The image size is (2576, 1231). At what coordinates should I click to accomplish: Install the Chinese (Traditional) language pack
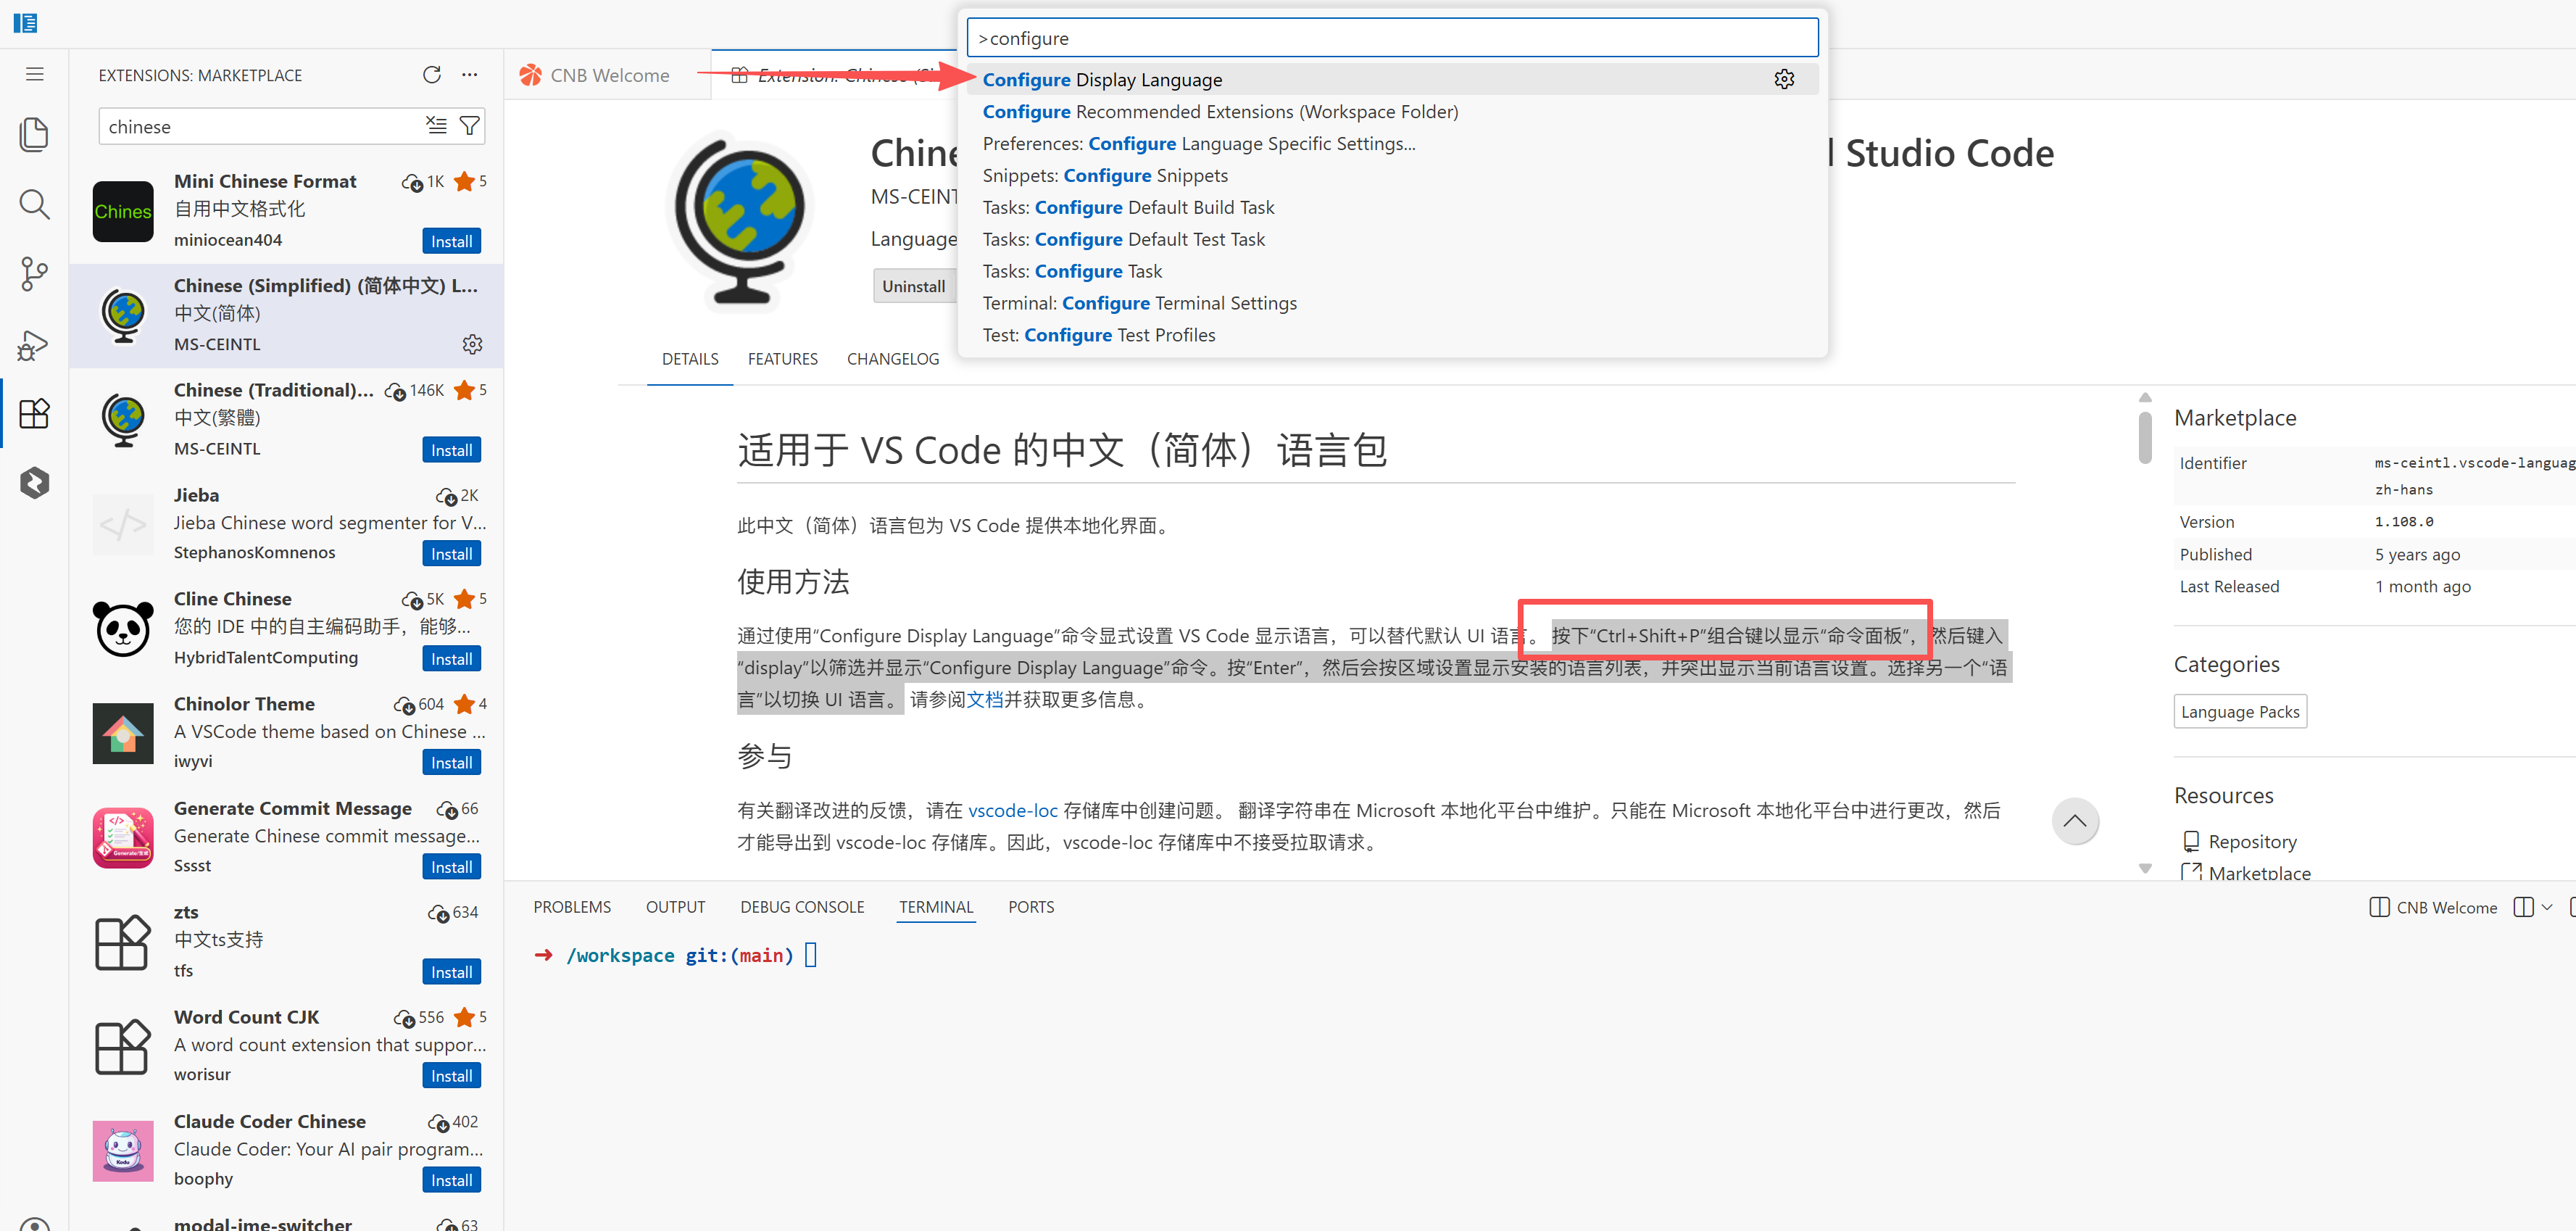click(x=451, y=450)
